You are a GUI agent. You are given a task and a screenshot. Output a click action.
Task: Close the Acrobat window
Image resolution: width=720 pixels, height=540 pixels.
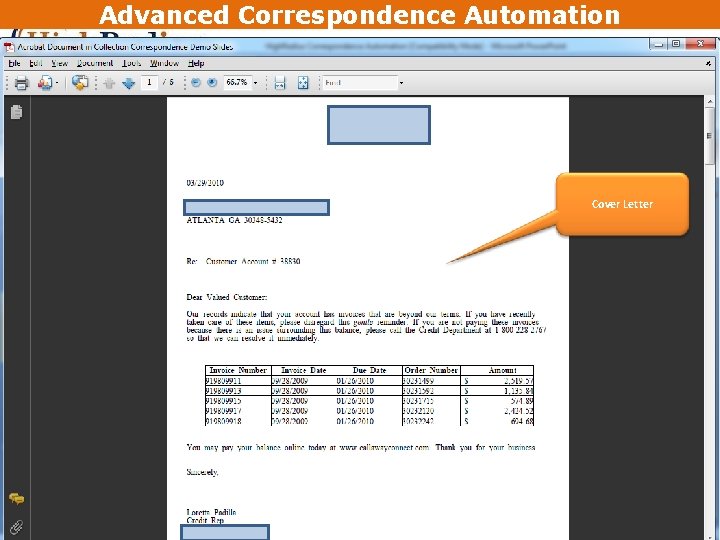(x=700, y=44)
